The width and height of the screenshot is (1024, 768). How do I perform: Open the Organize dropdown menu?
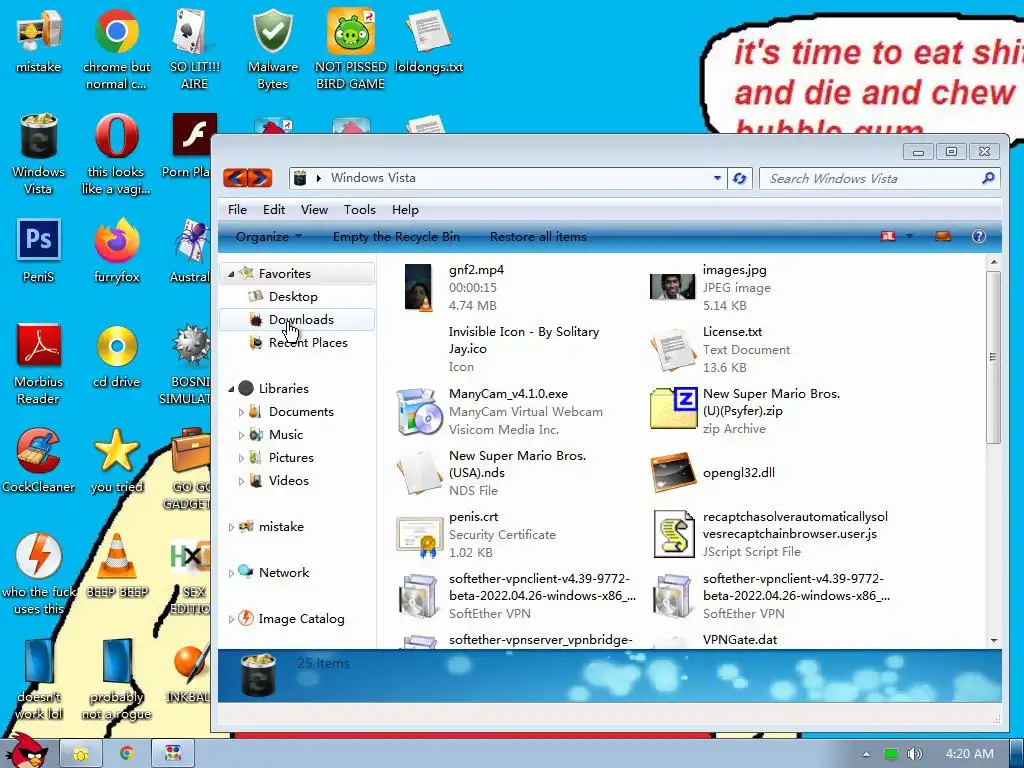tap(269, 236)
